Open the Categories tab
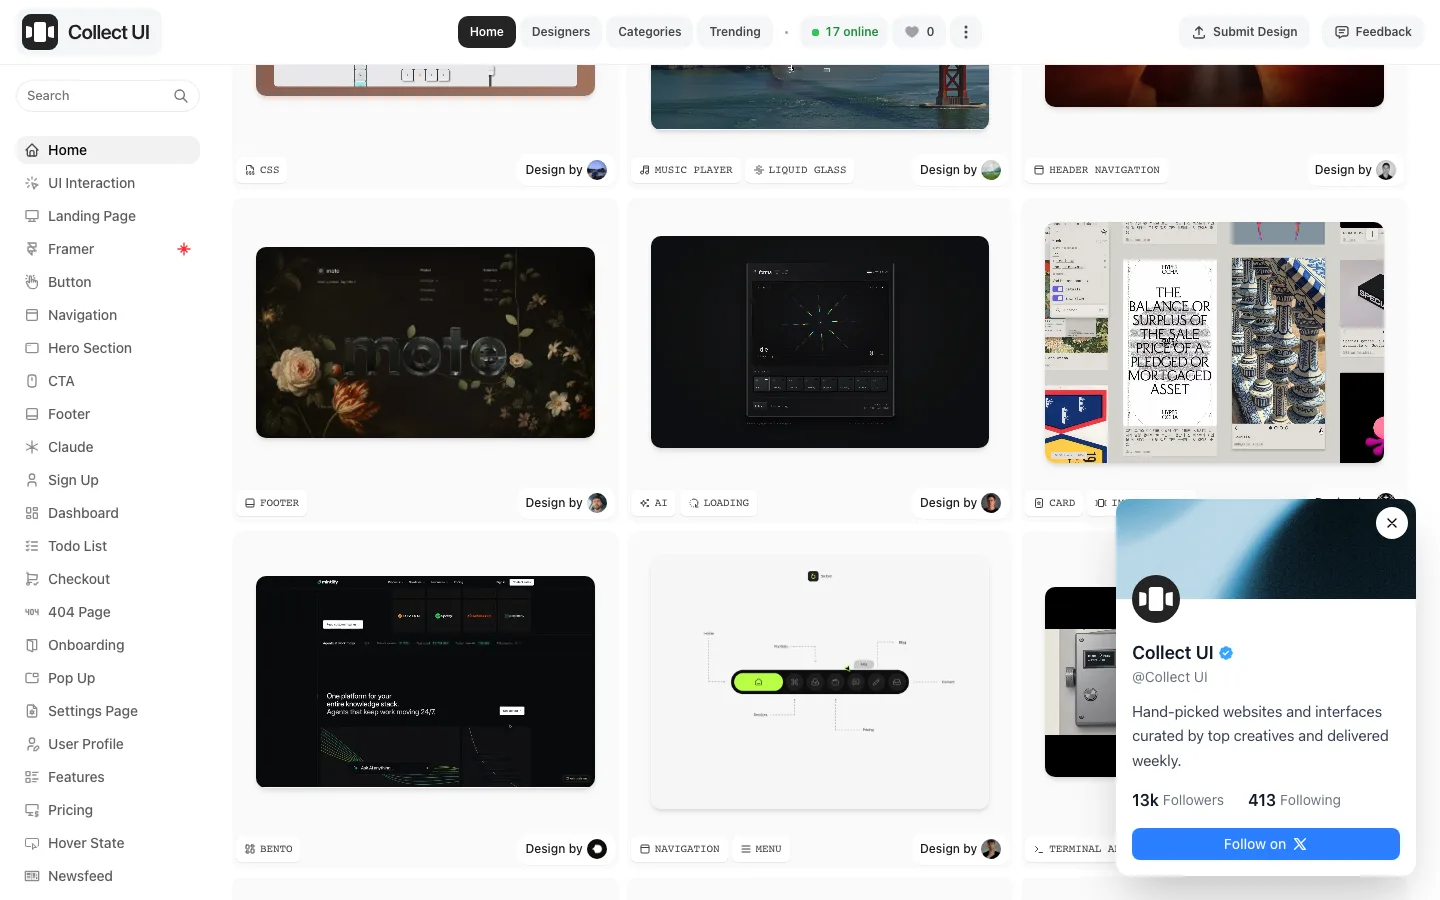1440x900 pixels. (x=650, y=32)
